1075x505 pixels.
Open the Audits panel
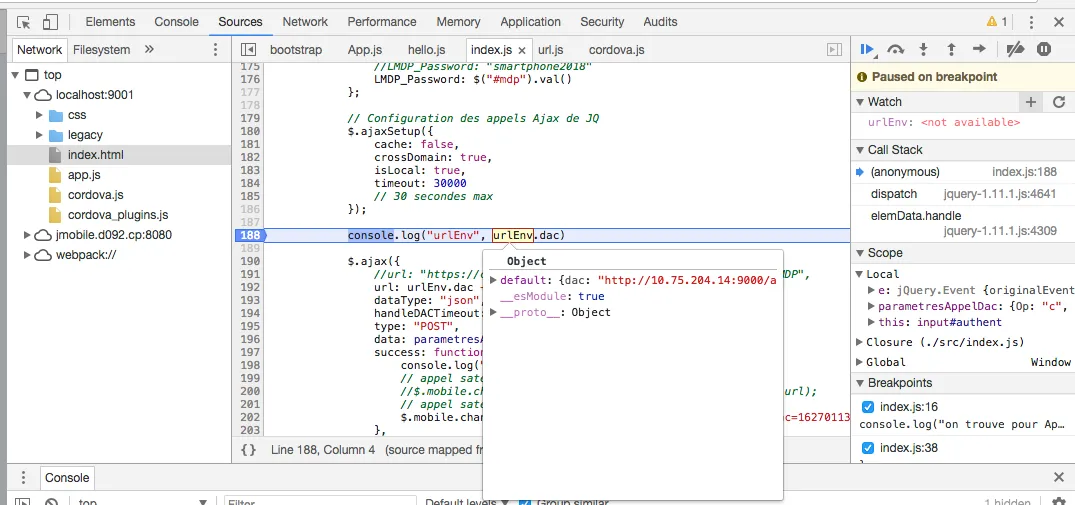coord(660,22)
